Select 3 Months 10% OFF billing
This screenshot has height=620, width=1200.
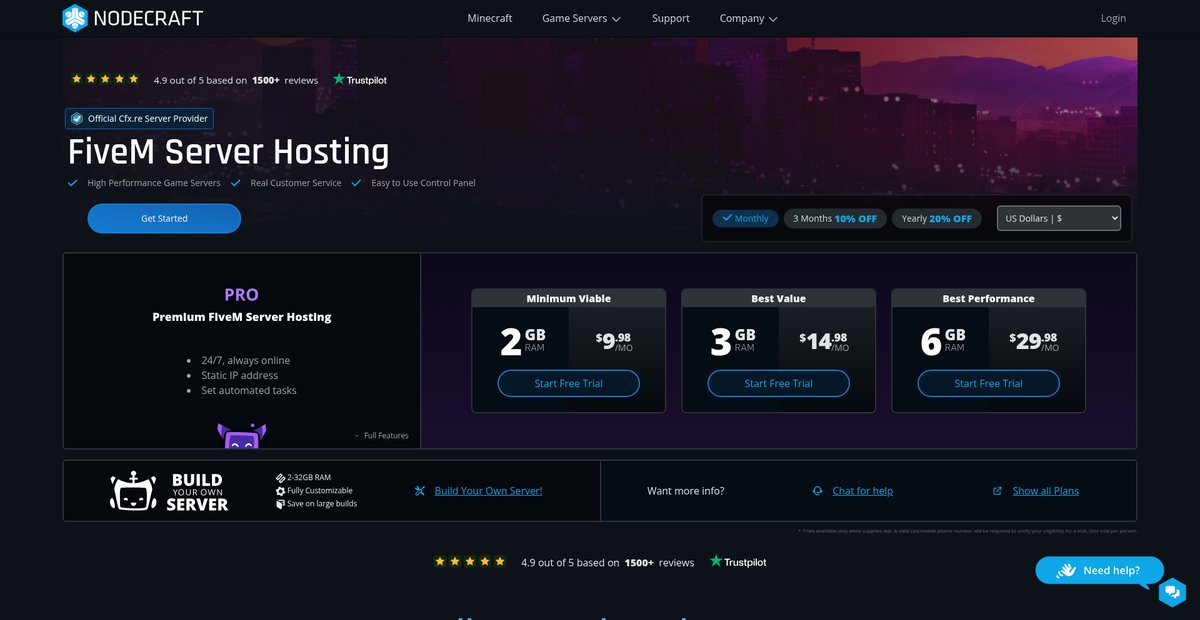(835, 218)
